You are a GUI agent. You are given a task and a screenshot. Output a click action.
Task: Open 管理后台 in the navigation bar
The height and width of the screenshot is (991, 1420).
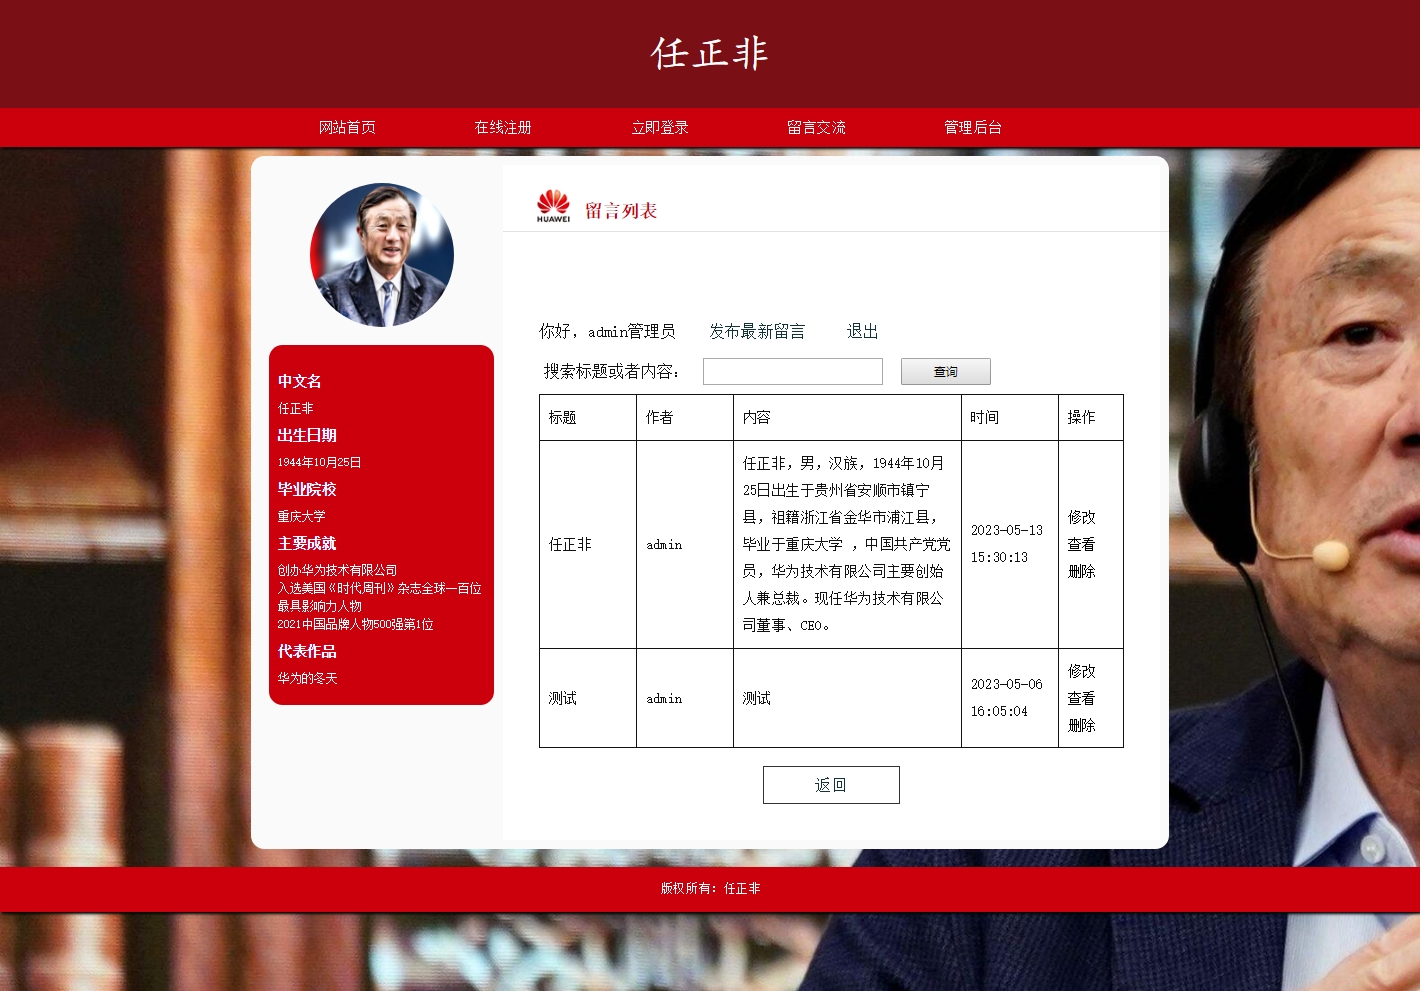pyautogui.click(x=973, y=127)
